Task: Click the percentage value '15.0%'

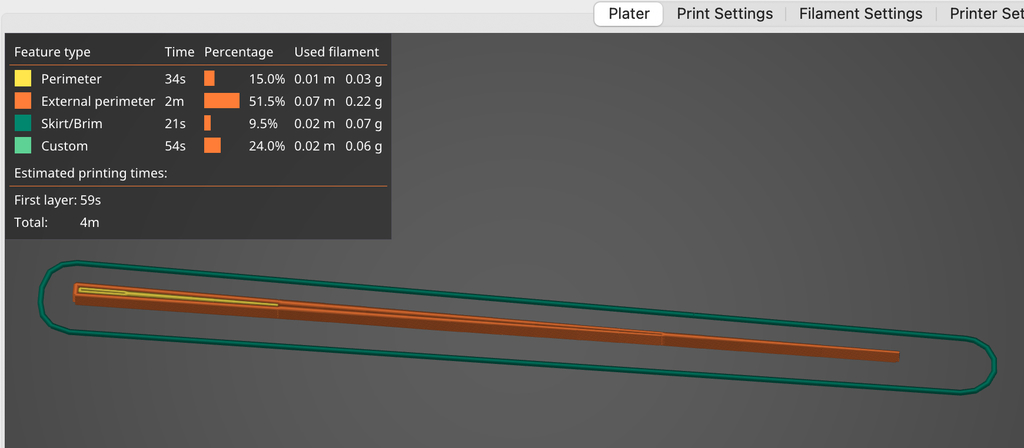Action: coord(267,79)
